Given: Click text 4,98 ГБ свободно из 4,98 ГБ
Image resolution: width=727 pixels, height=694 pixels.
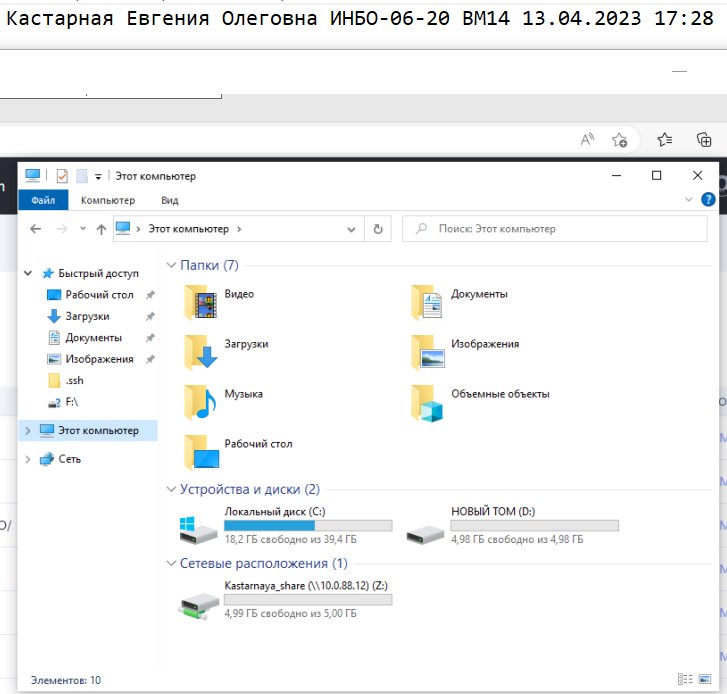Looking at the screenshot, I should pos(517,540).
